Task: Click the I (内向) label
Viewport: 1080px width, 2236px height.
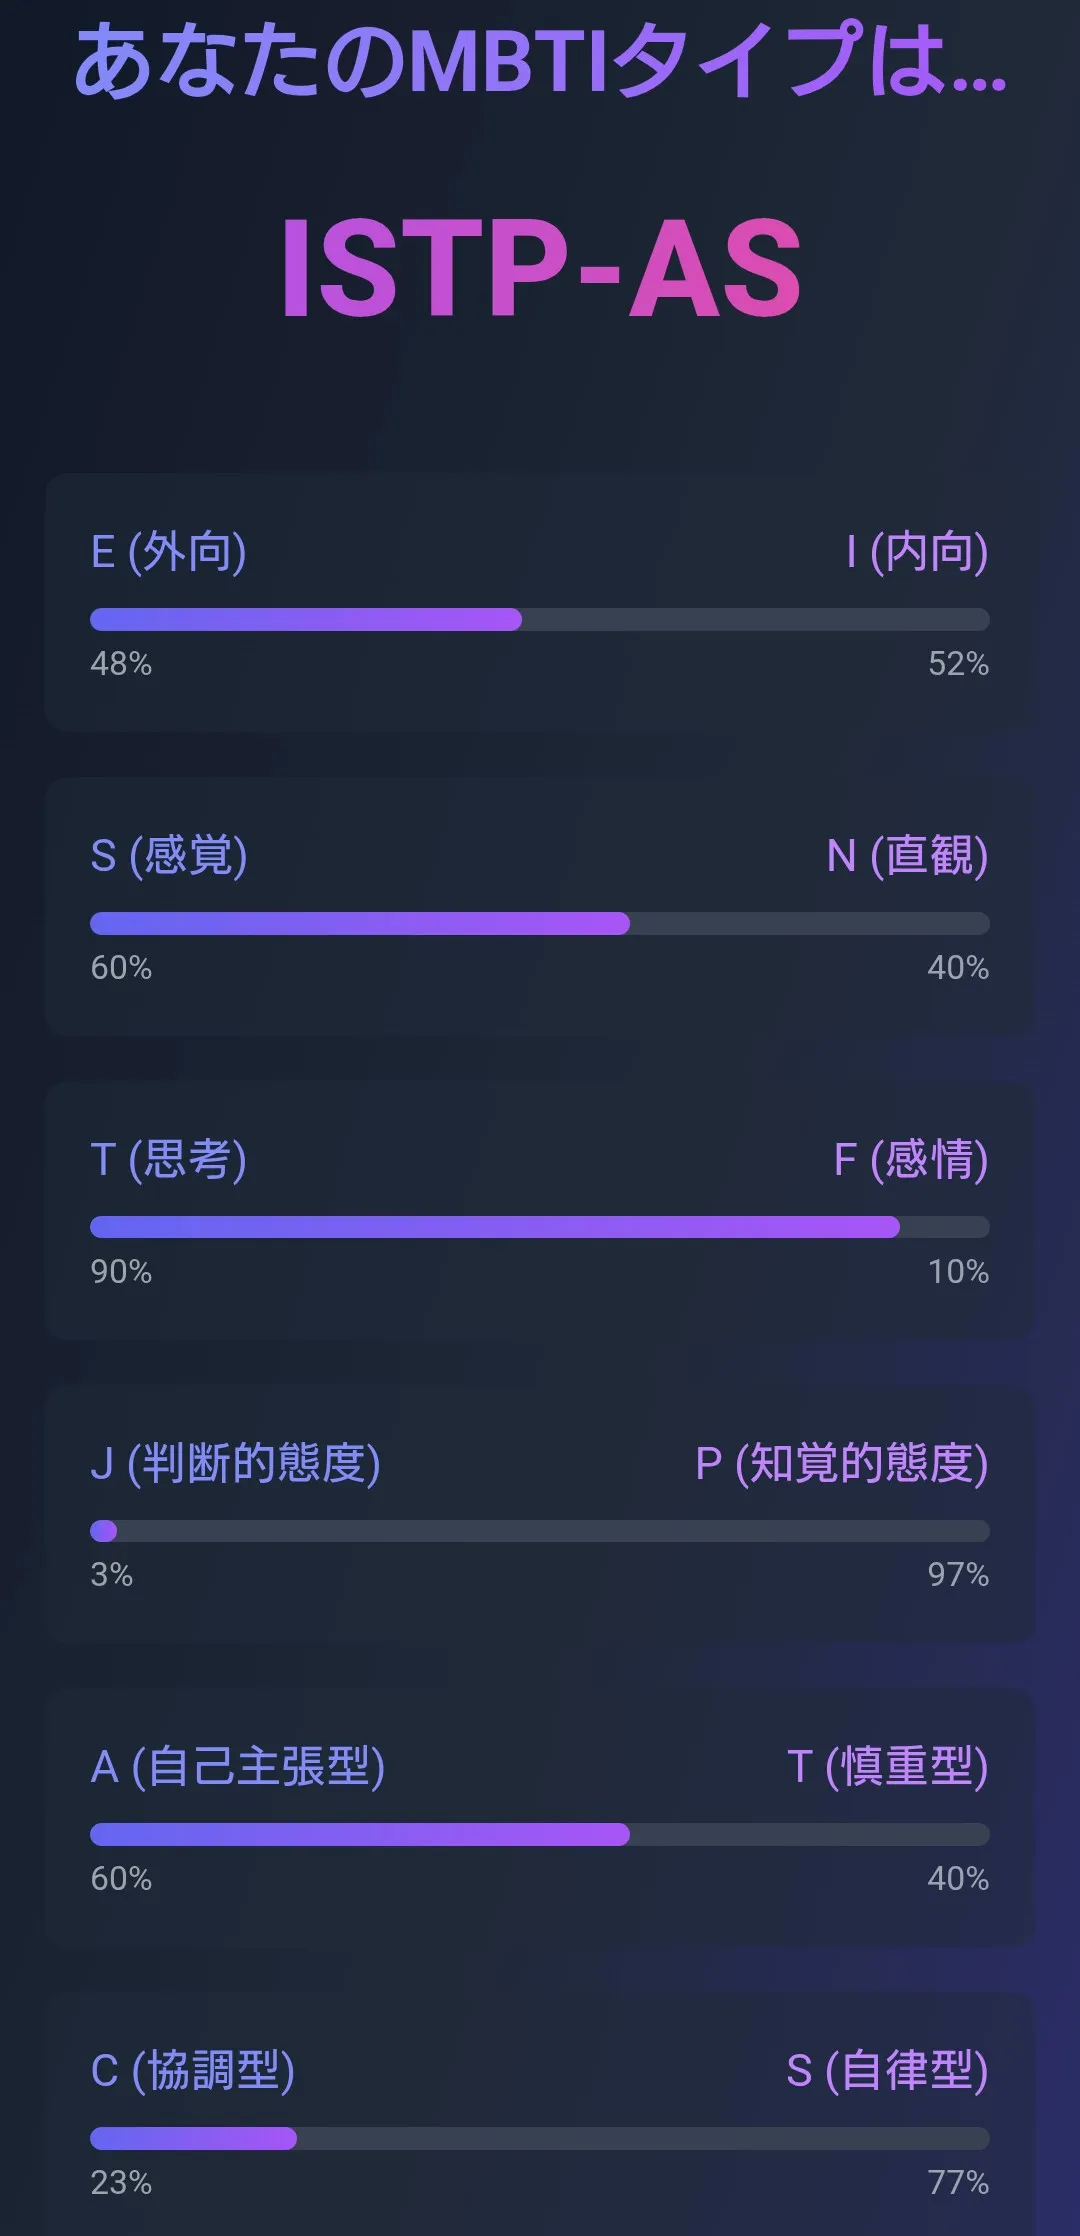Action: [x=917, y=551]
